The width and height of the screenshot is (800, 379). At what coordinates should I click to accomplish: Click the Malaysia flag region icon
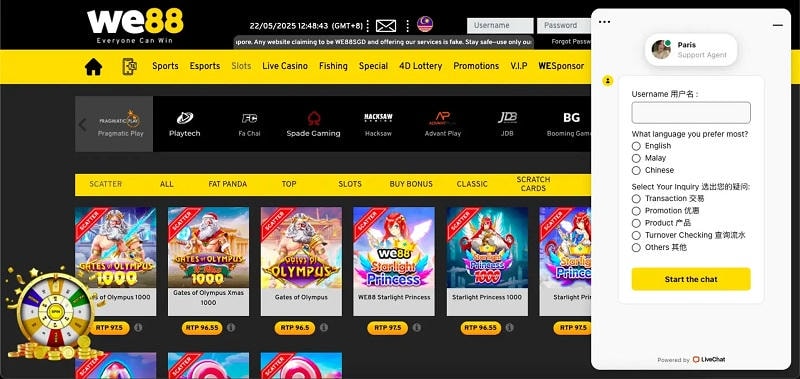(425, 24)
